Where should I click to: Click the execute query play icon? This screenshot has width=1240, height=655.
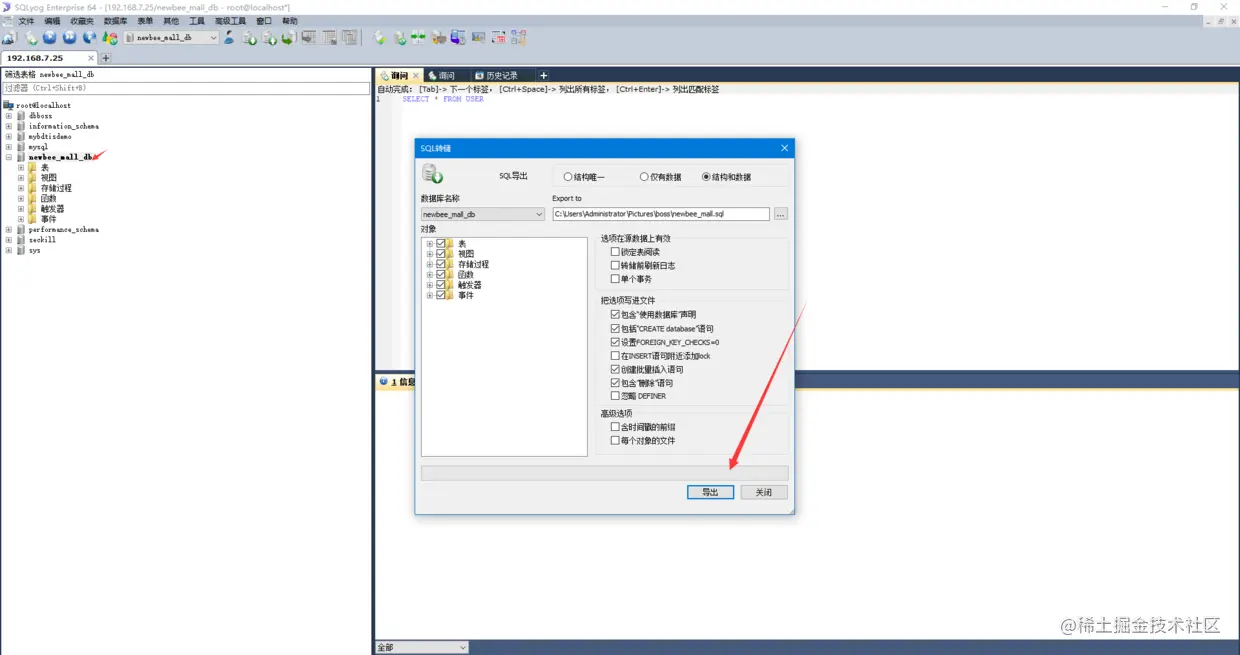(x=49, y=38)
